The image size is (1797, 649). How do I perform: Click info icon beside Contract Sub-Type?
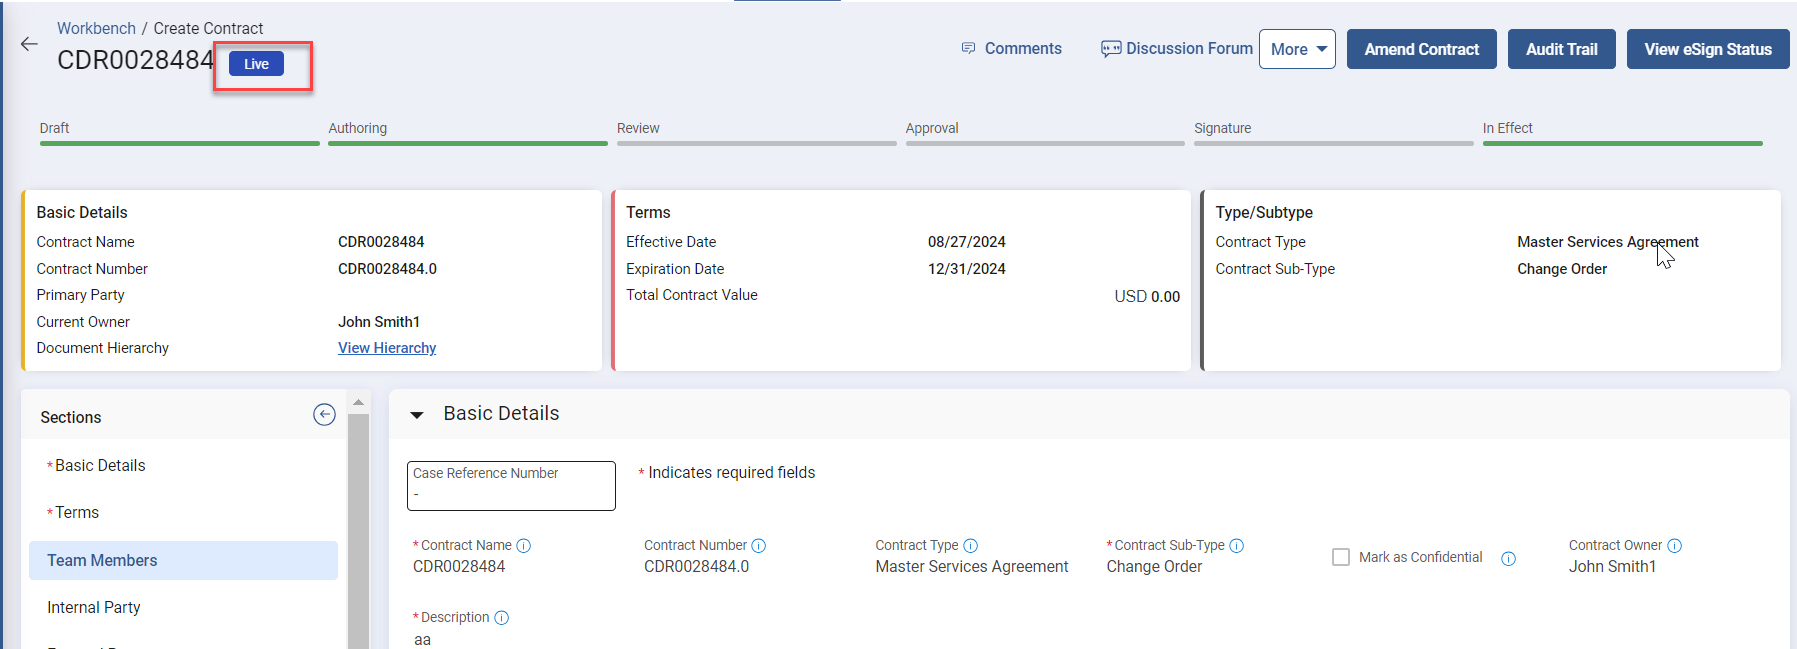[1237, 546]
